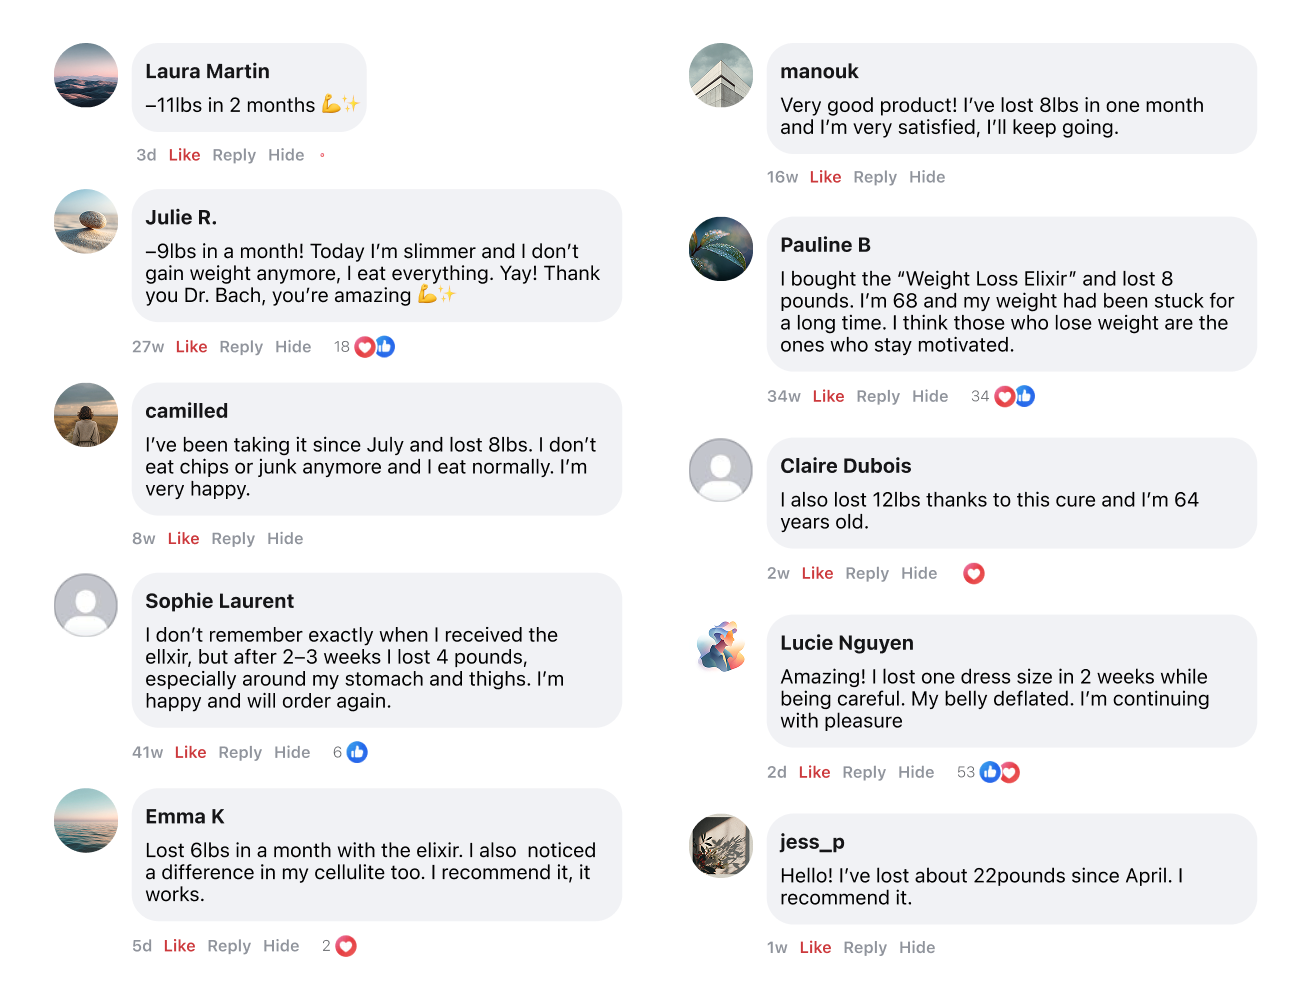Hide the comment by jess_p
The height and width of the screenshot is (1000, 1312).
pyautogui.click(x=917, y=947)
